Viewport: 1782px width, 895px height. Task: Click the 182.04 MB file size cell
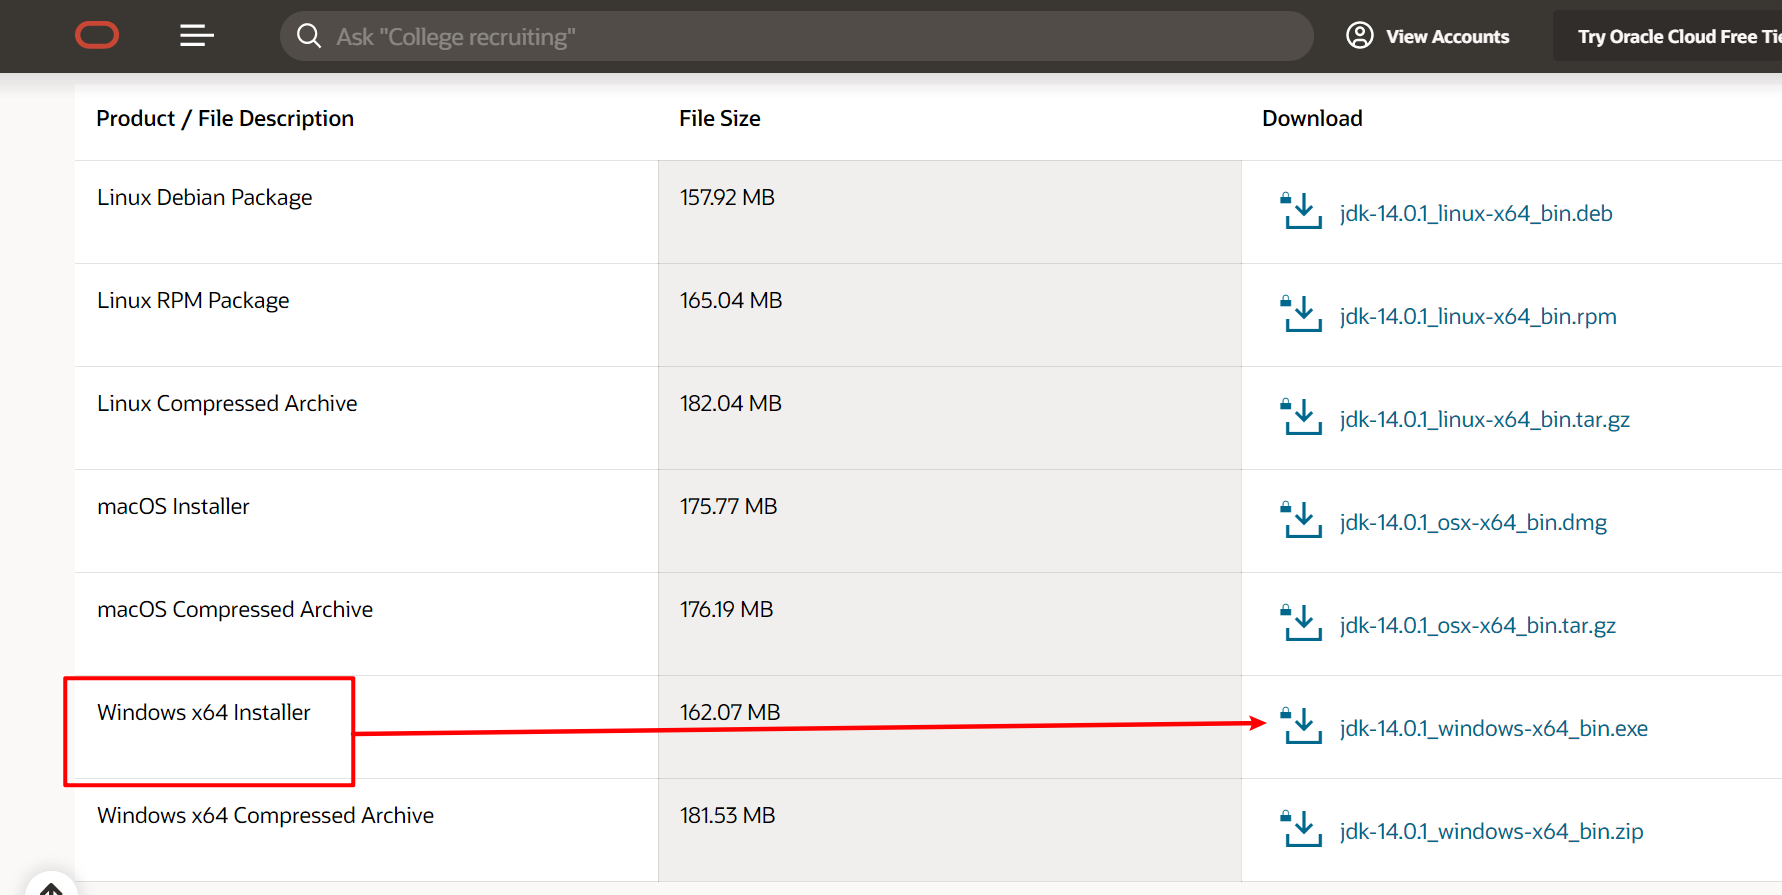tap(949, 418)
